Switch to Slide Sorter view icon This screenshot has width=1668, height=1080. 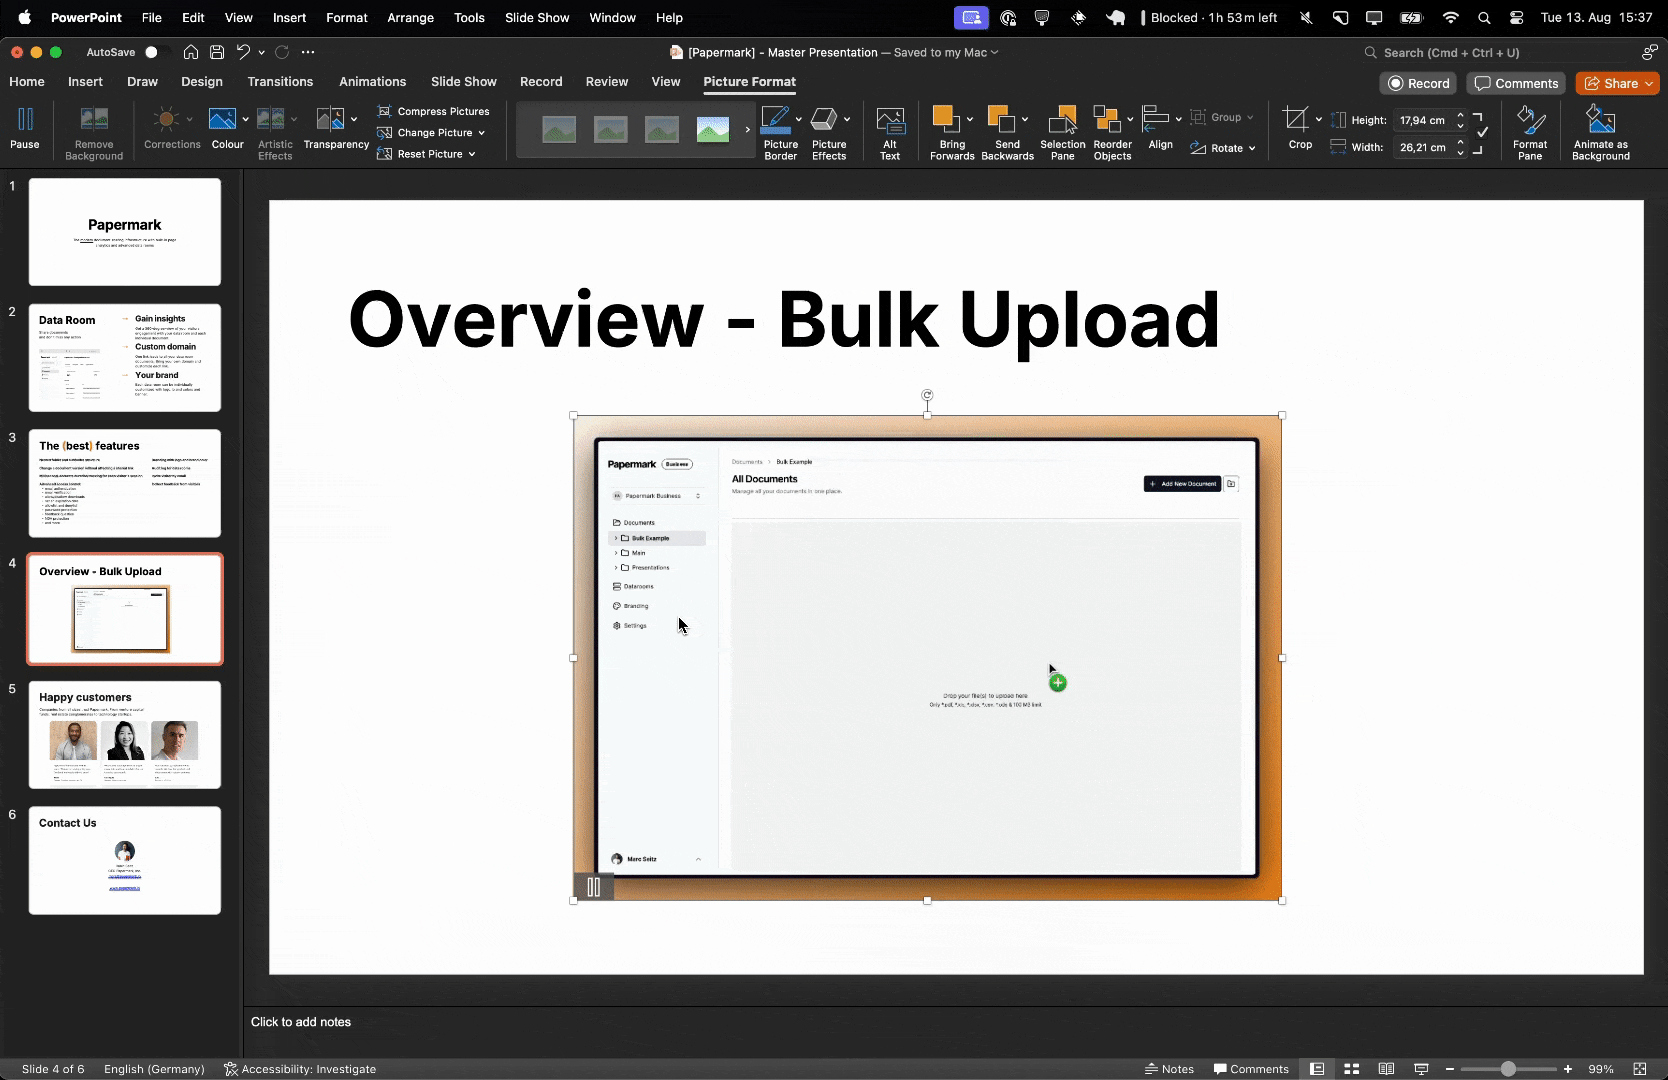1351,1069
